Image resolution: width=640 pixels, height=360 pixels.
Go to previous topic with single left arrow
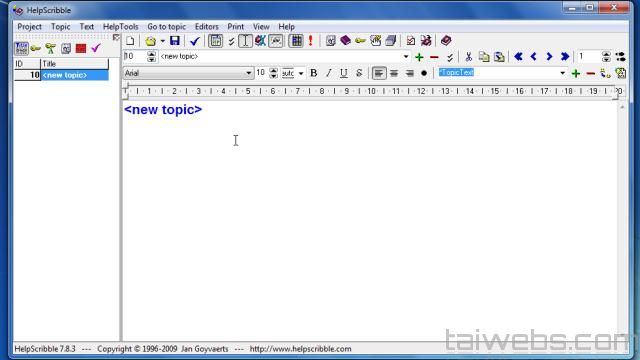533,56
